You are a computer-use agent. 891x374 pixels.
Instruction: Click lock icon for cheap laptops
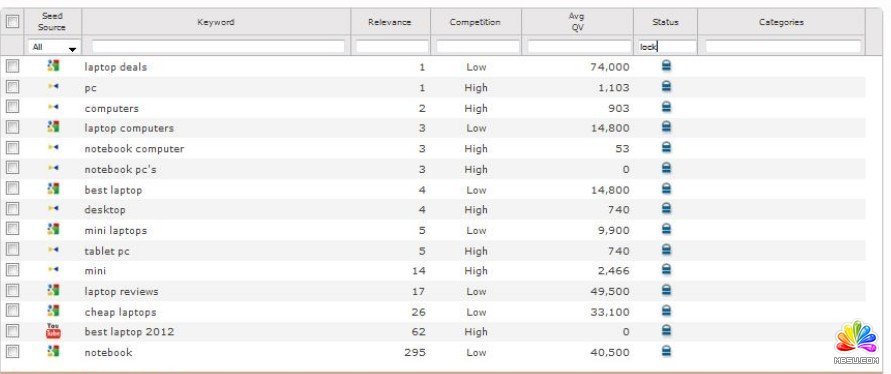667,310
